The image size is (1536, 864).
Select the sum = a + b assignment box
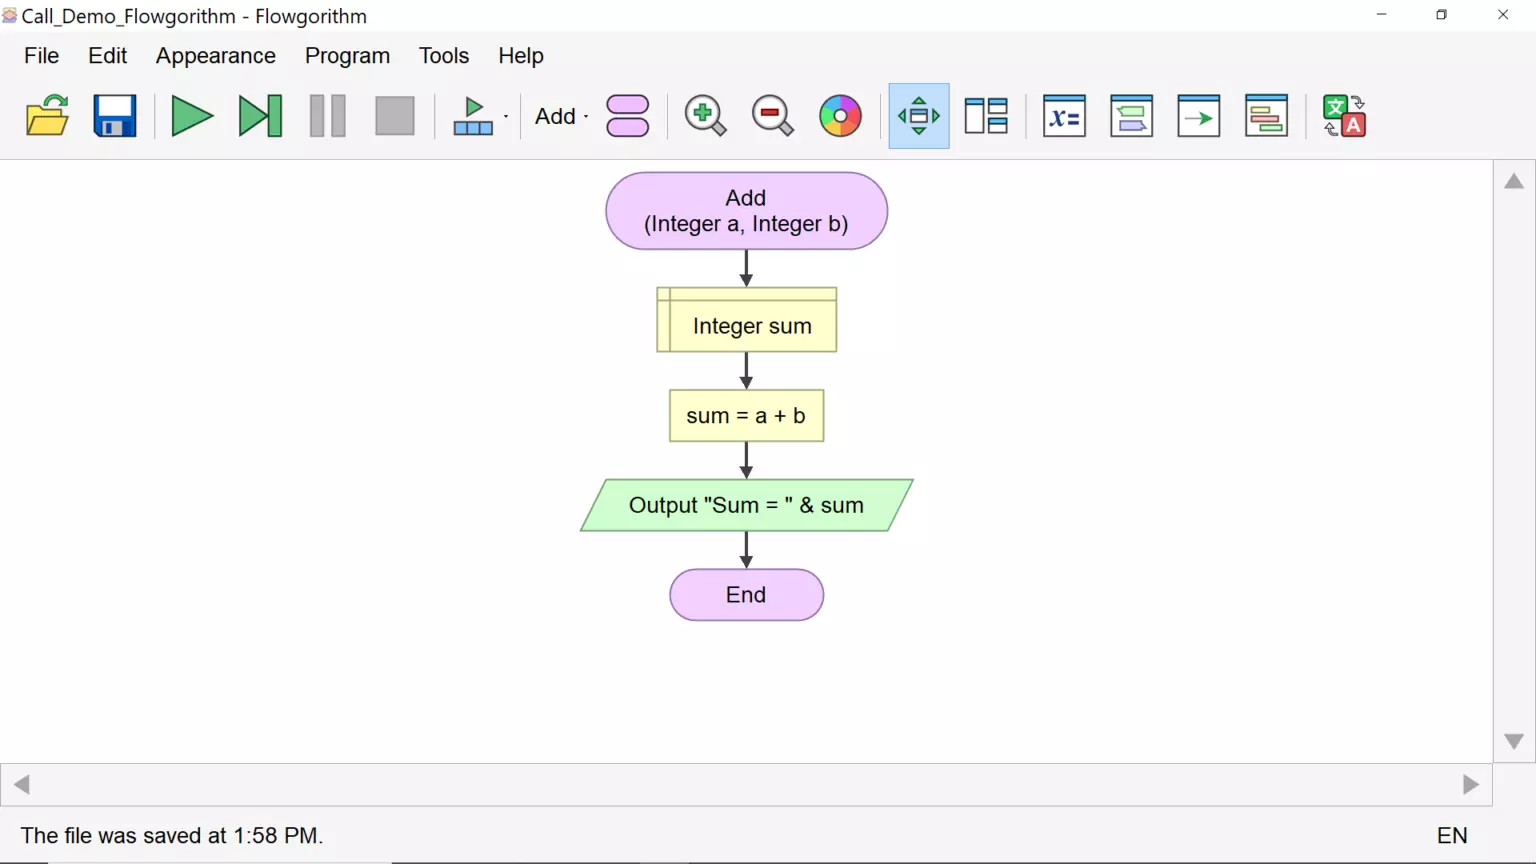[746, 416]
